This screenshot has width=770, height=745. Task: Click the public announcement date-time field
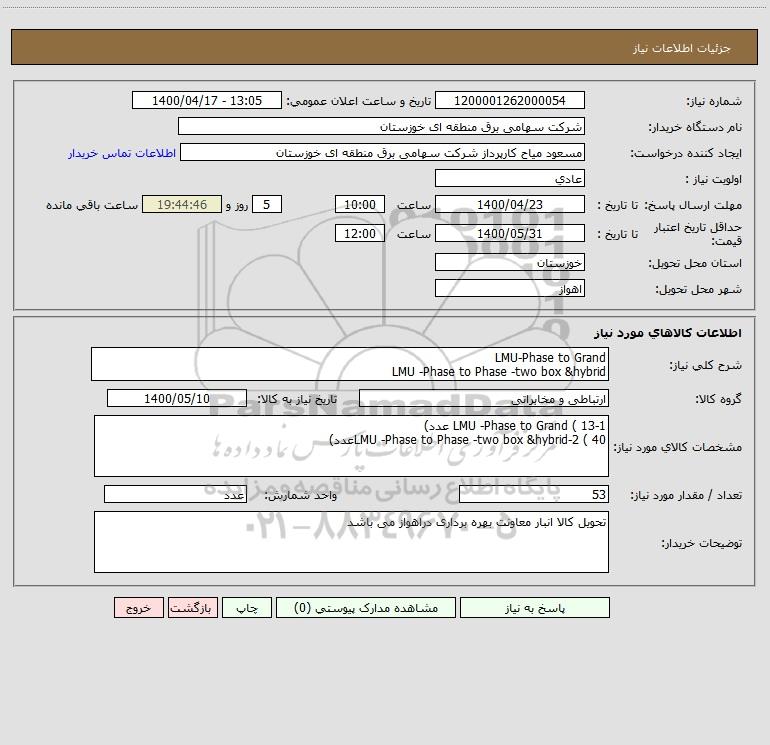[207, 101]
